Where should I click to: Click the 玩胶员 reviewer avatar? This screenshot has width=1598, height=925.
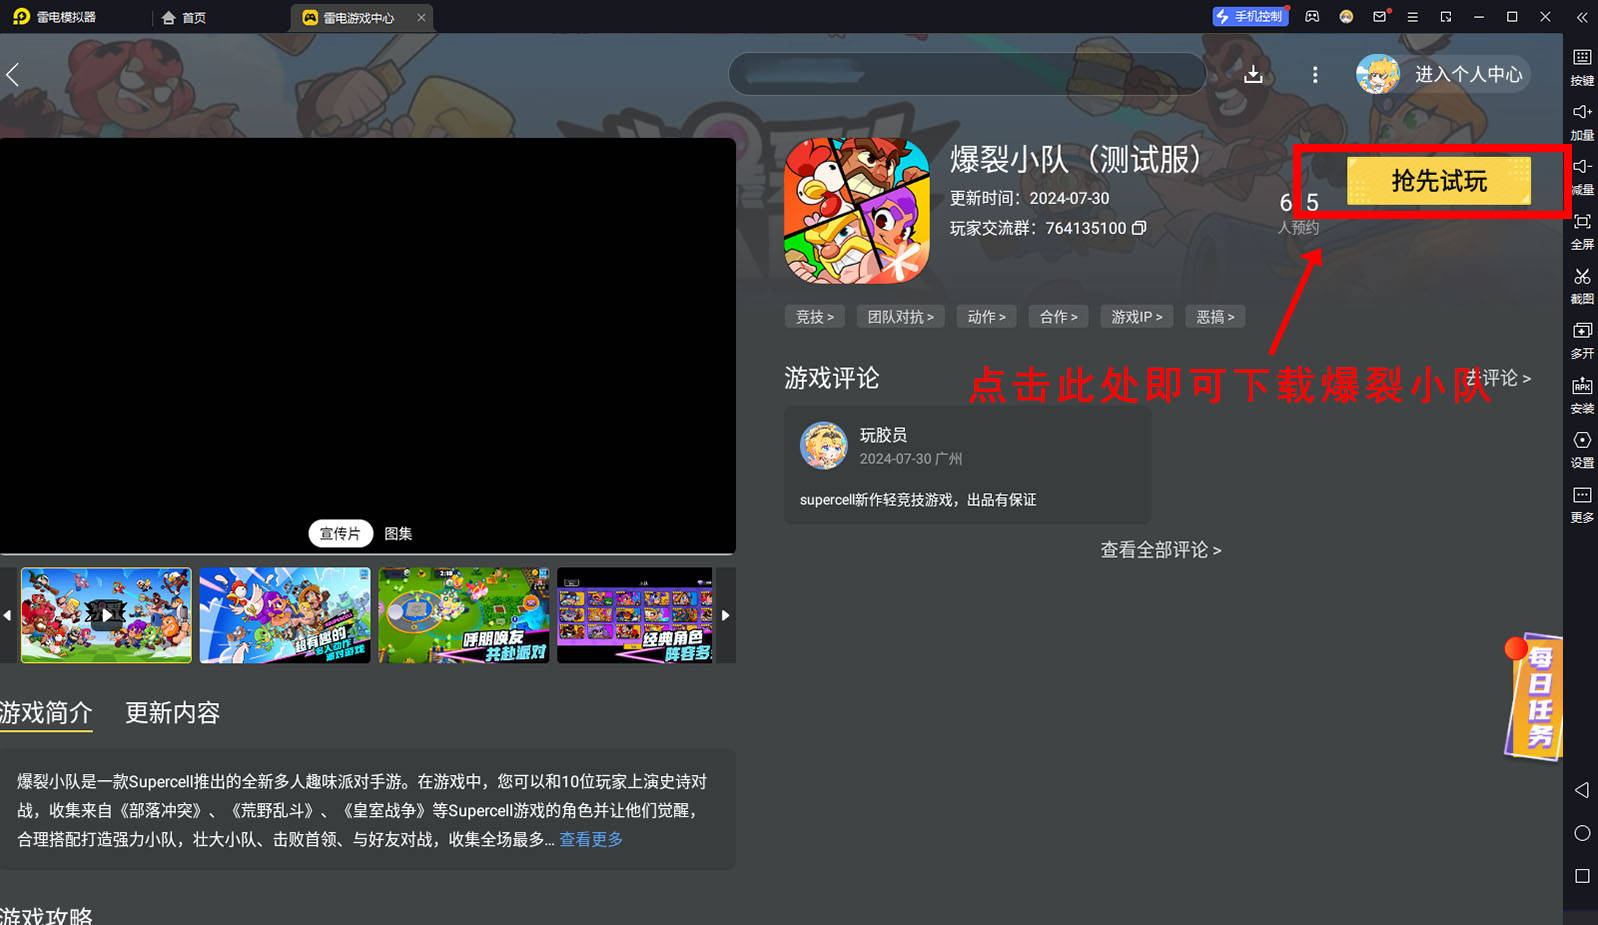coord(824,446)
